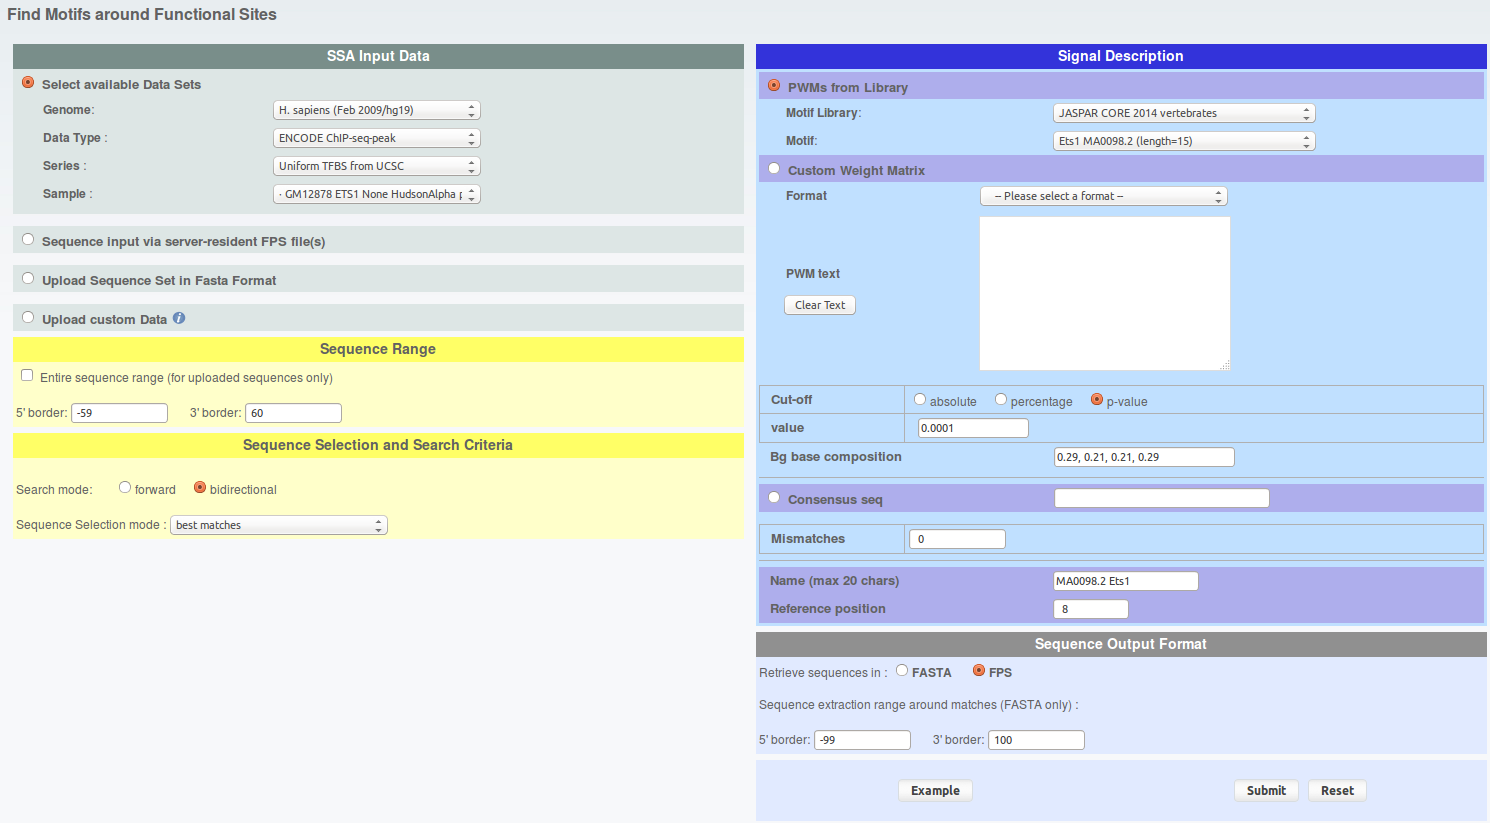Open the Sequence Selection mode dropdown
The width and height of the screenshot is (1492, 824).
(278, 525)
